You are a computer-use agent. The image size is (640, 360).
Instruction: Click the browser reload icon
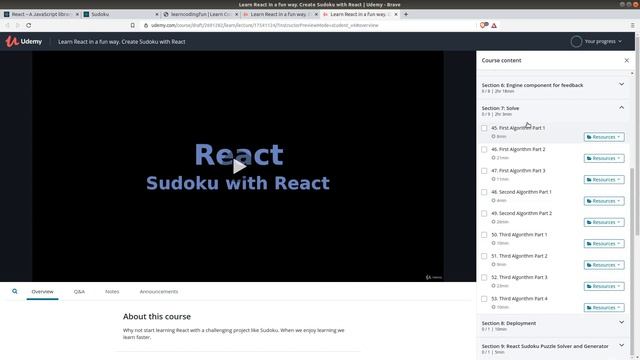pos(29,25)
